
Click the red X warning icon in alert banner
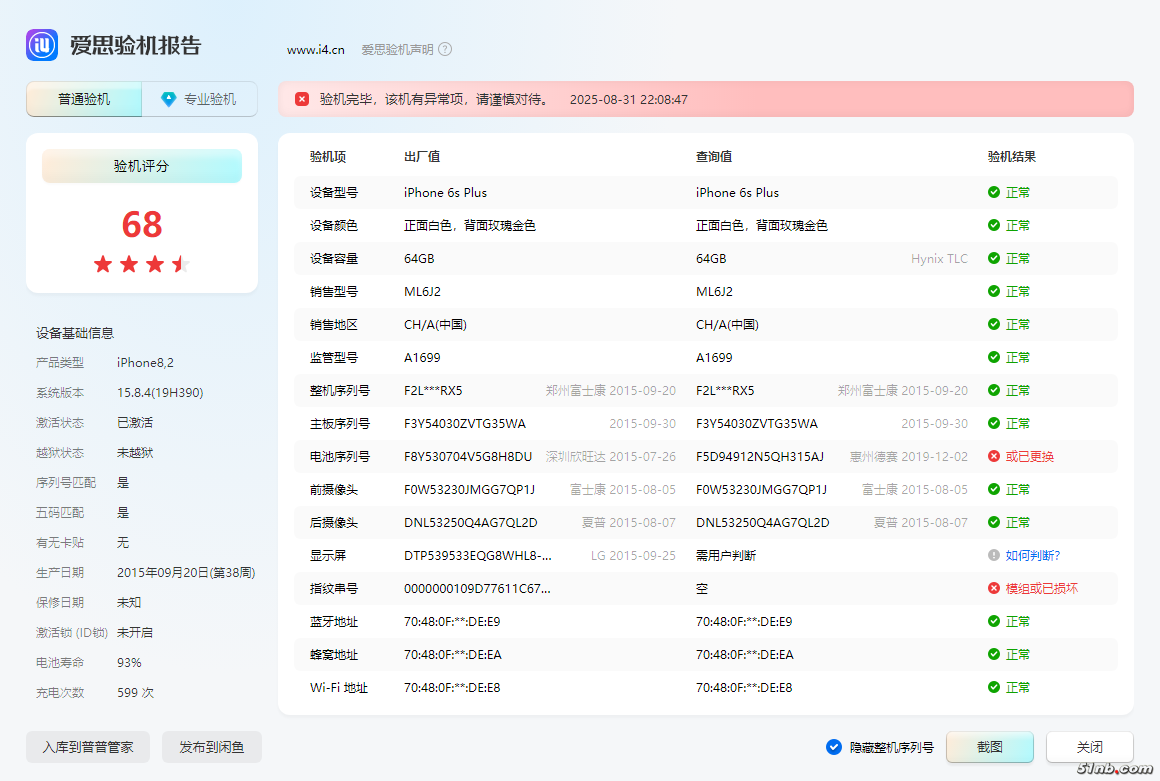click(302, 99)
